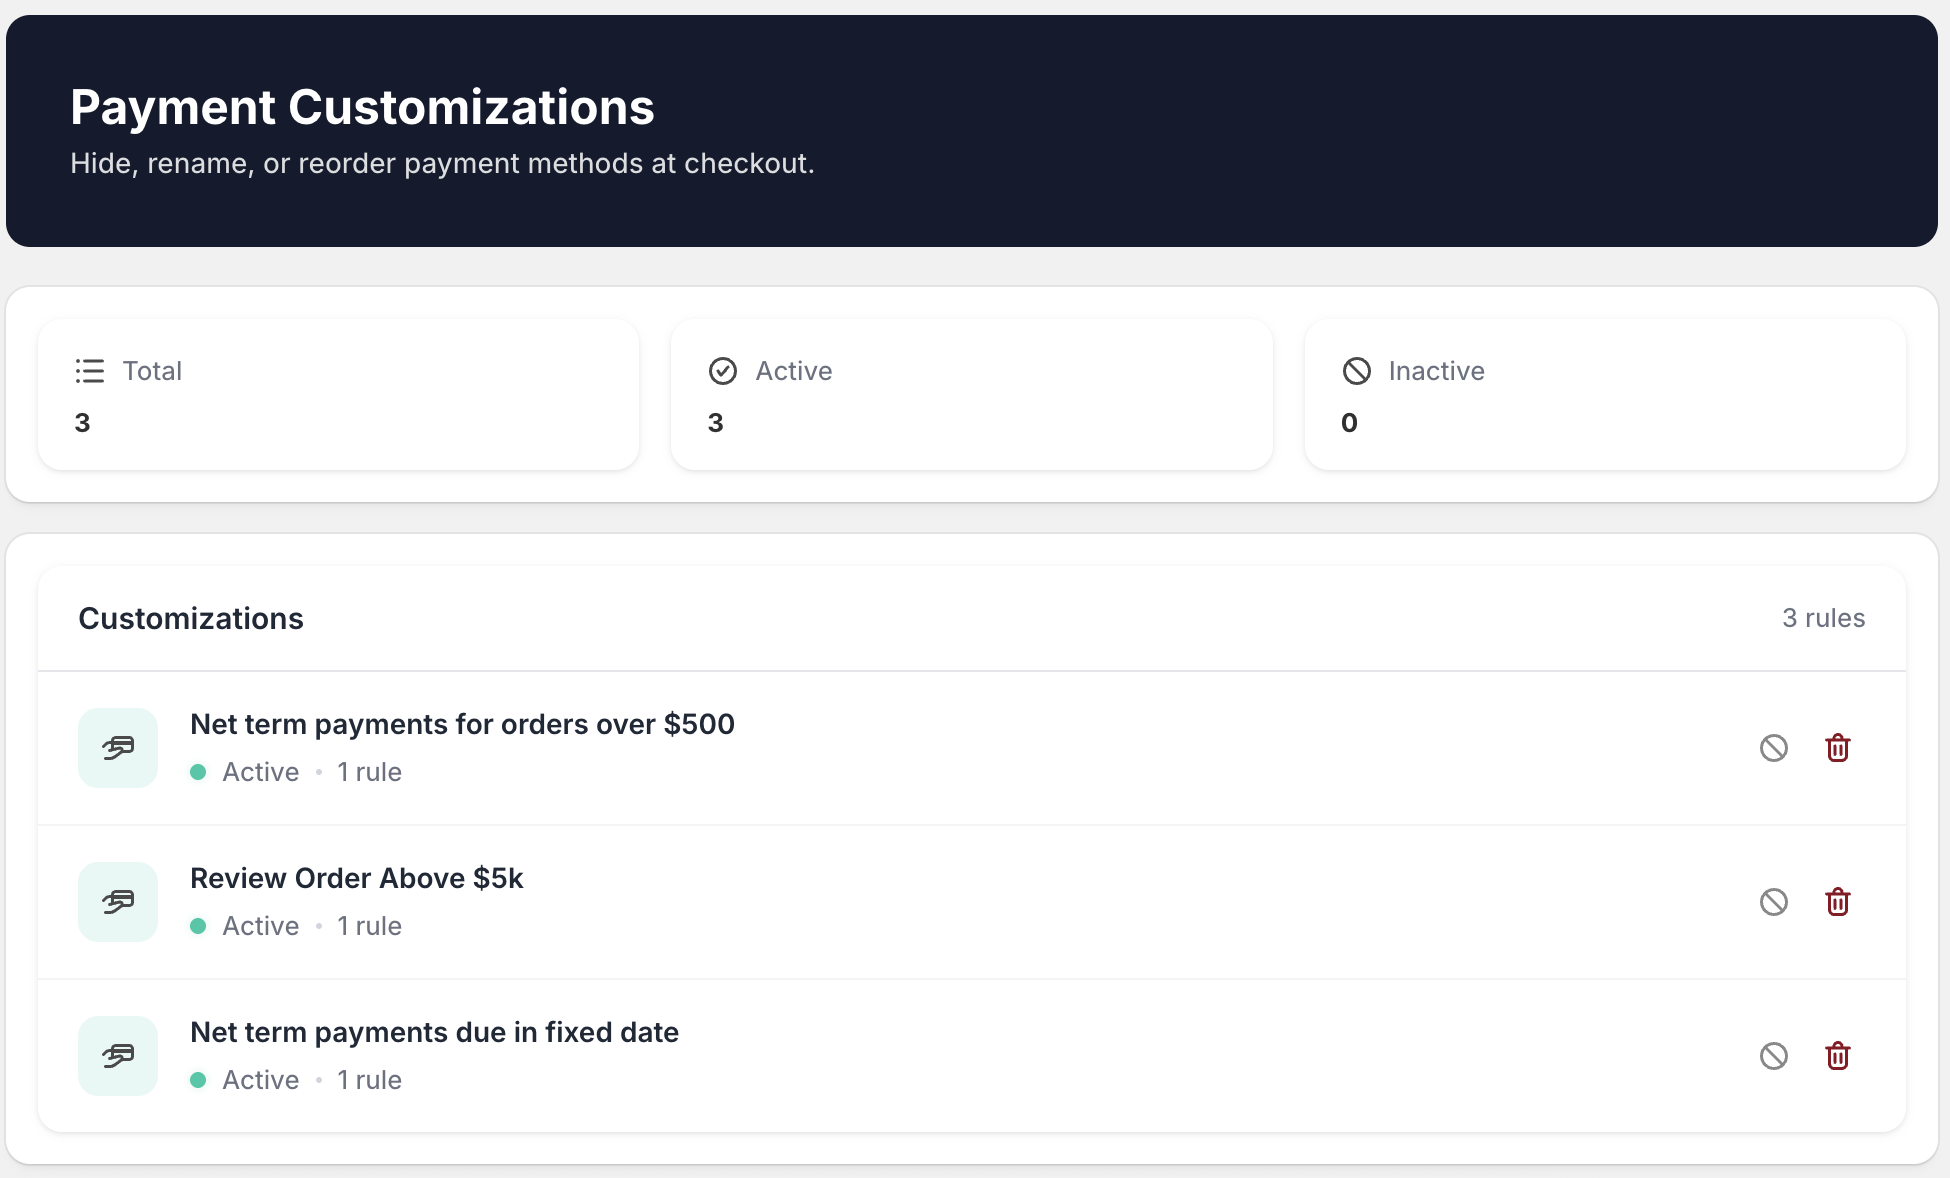Click the '1 rule' text under 'Net term payments due in fixed date'

[368, 1079]
